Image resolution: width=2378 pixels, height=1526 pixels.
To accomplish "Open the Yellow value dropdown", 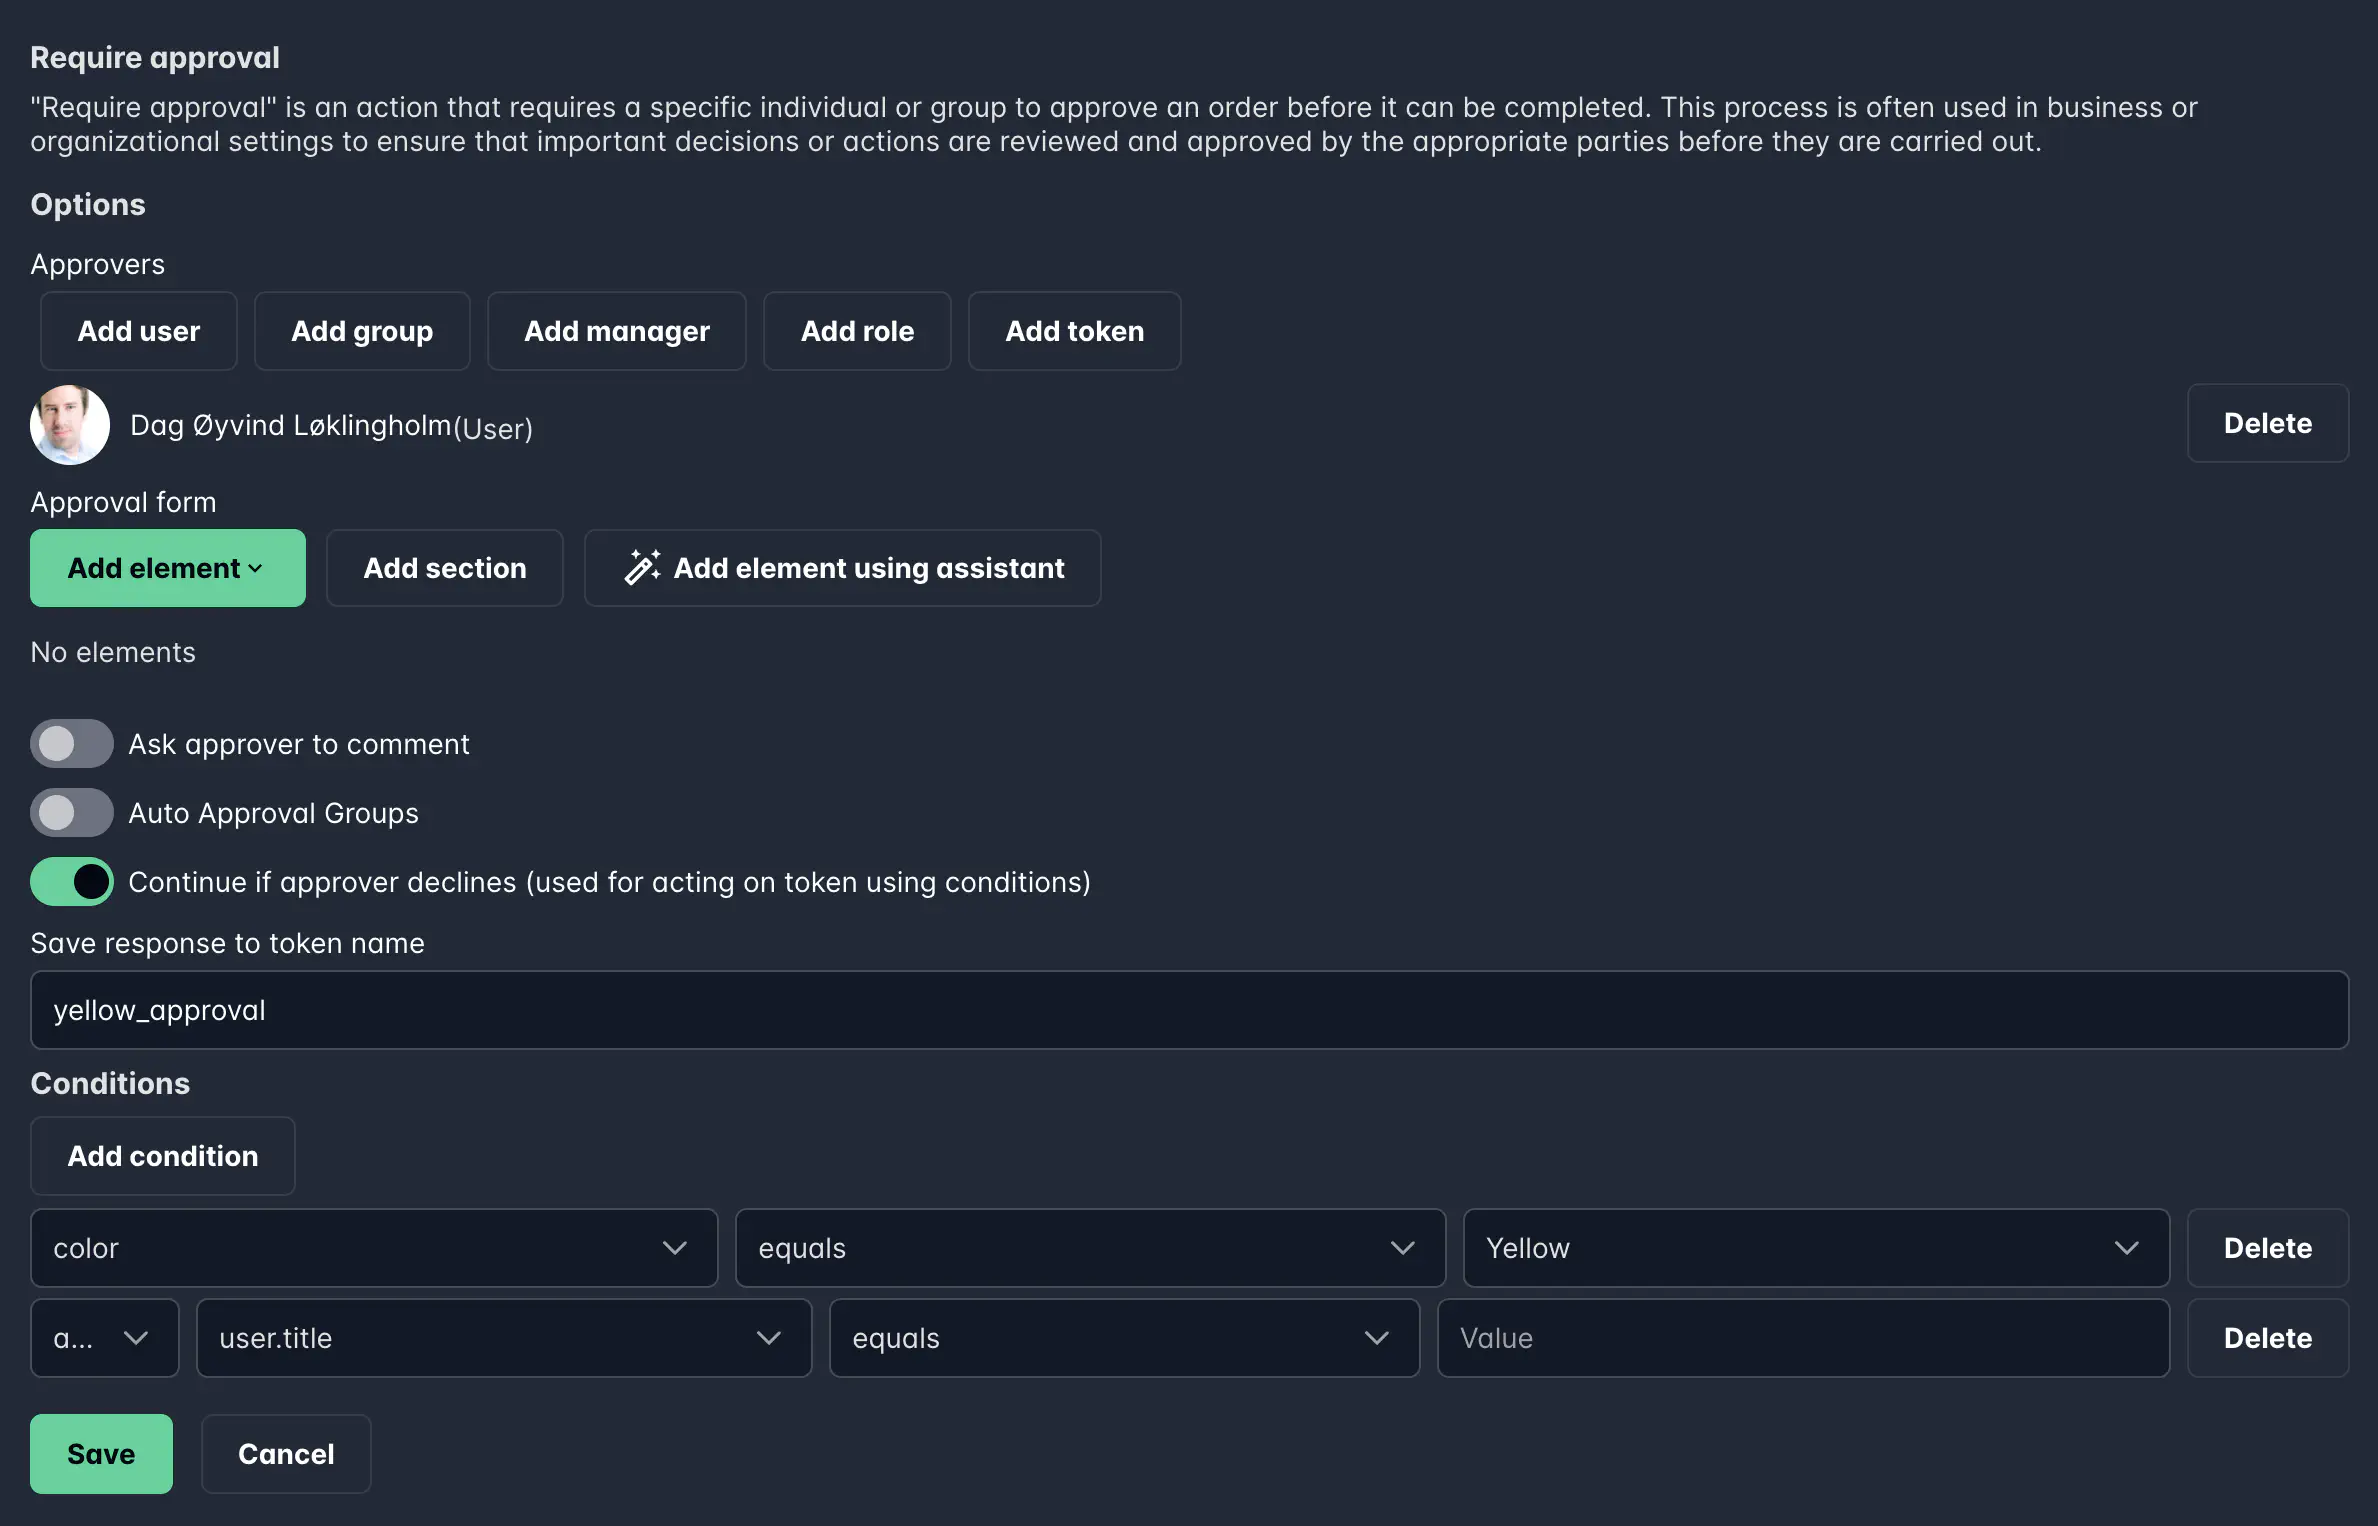I will click(x=1815, y=1247).
